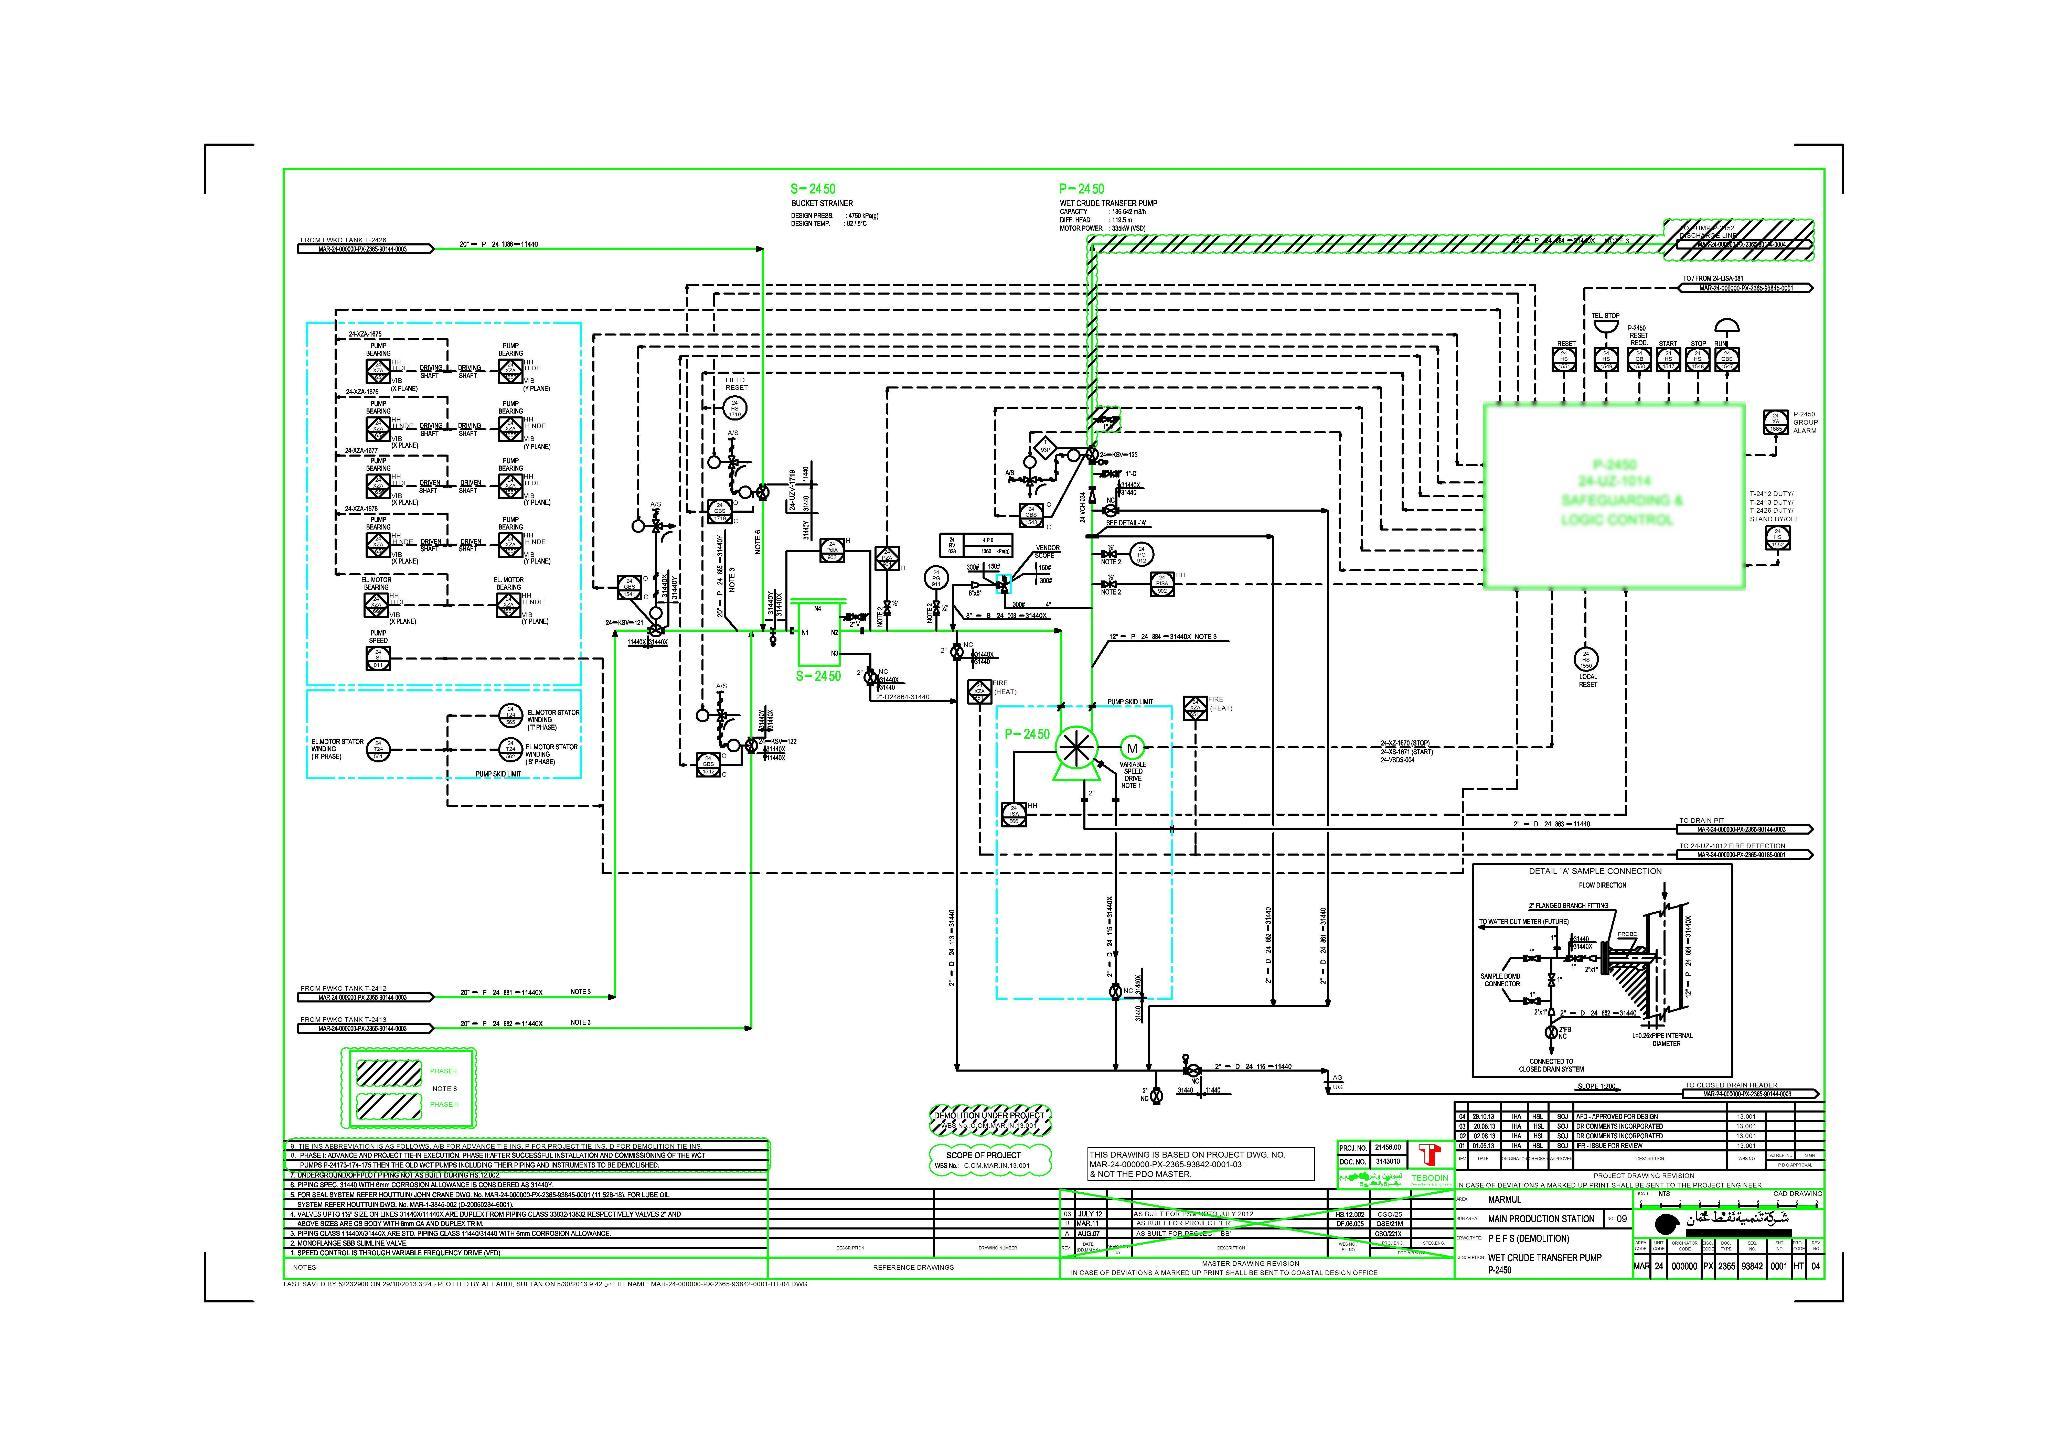Click the MARMUL area field in title block
The width and height of the screenshot is (2048, 1446).
[1504, 1199]
